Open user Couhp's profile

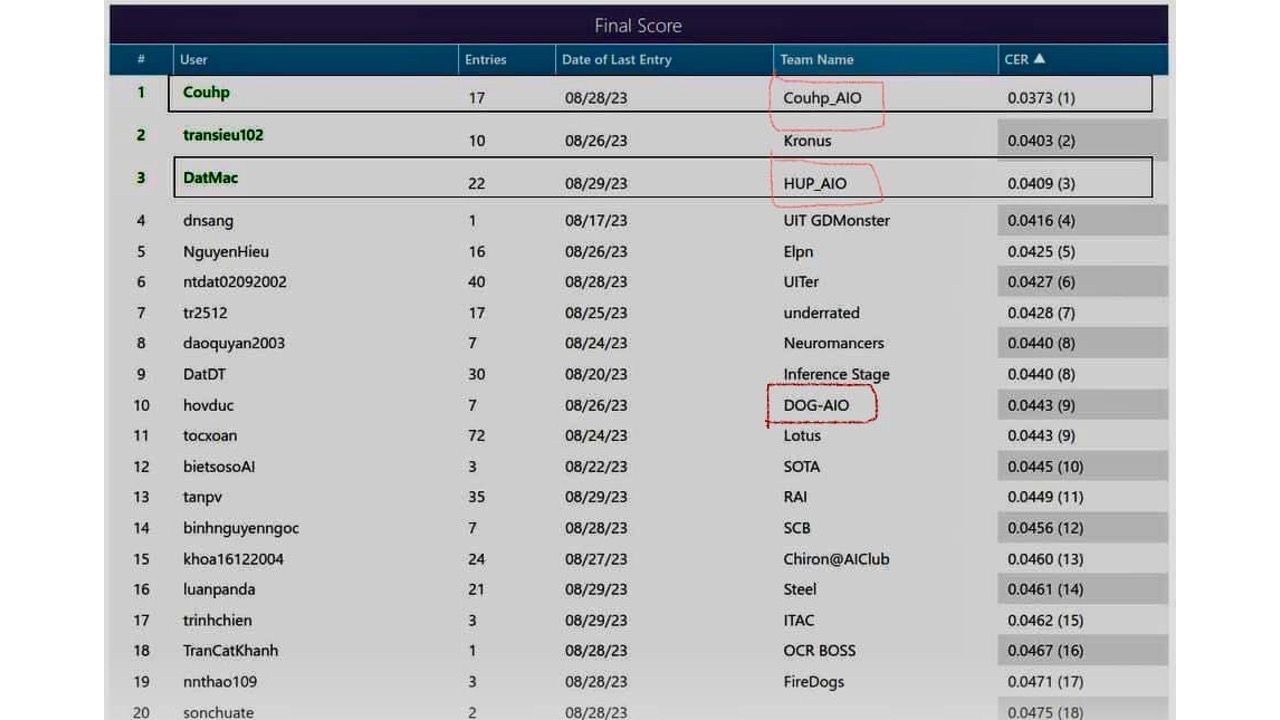click(x=206, y=92)
